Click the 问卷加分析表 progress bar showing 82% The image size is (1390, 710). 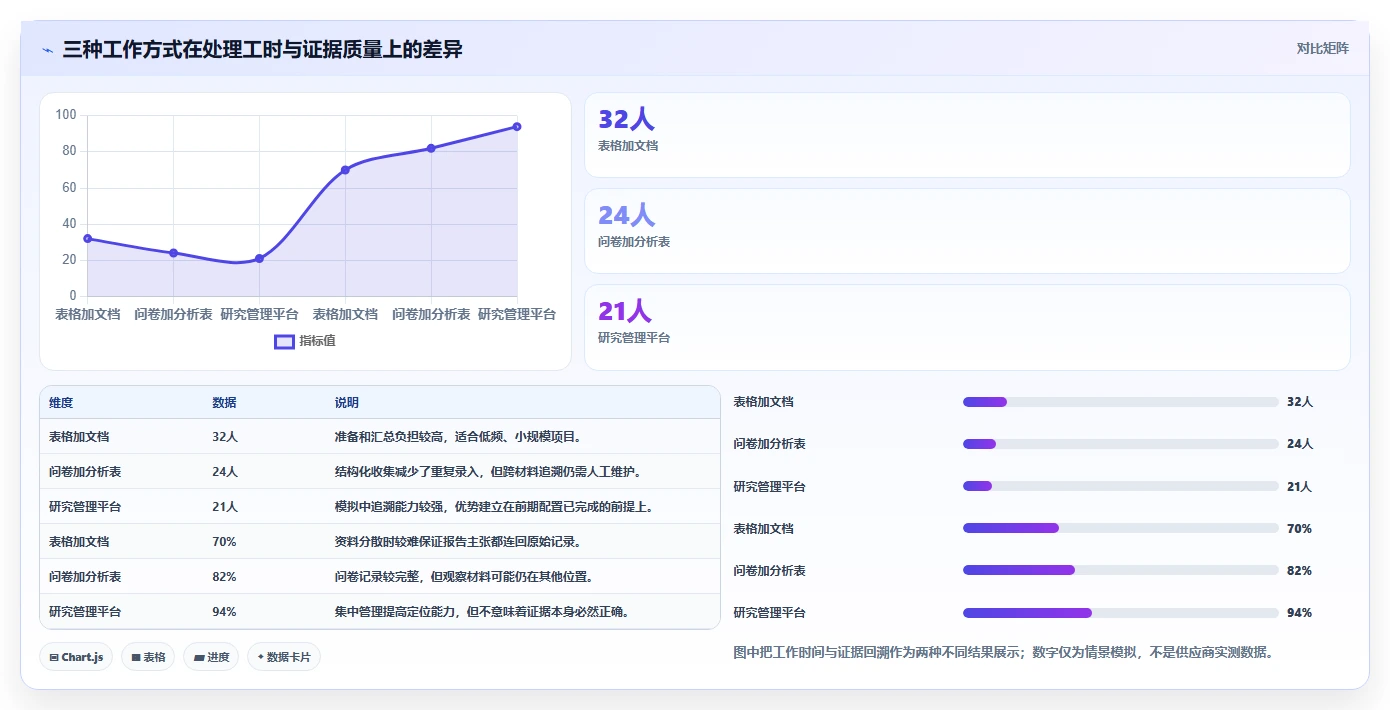tap(1120, 570)
